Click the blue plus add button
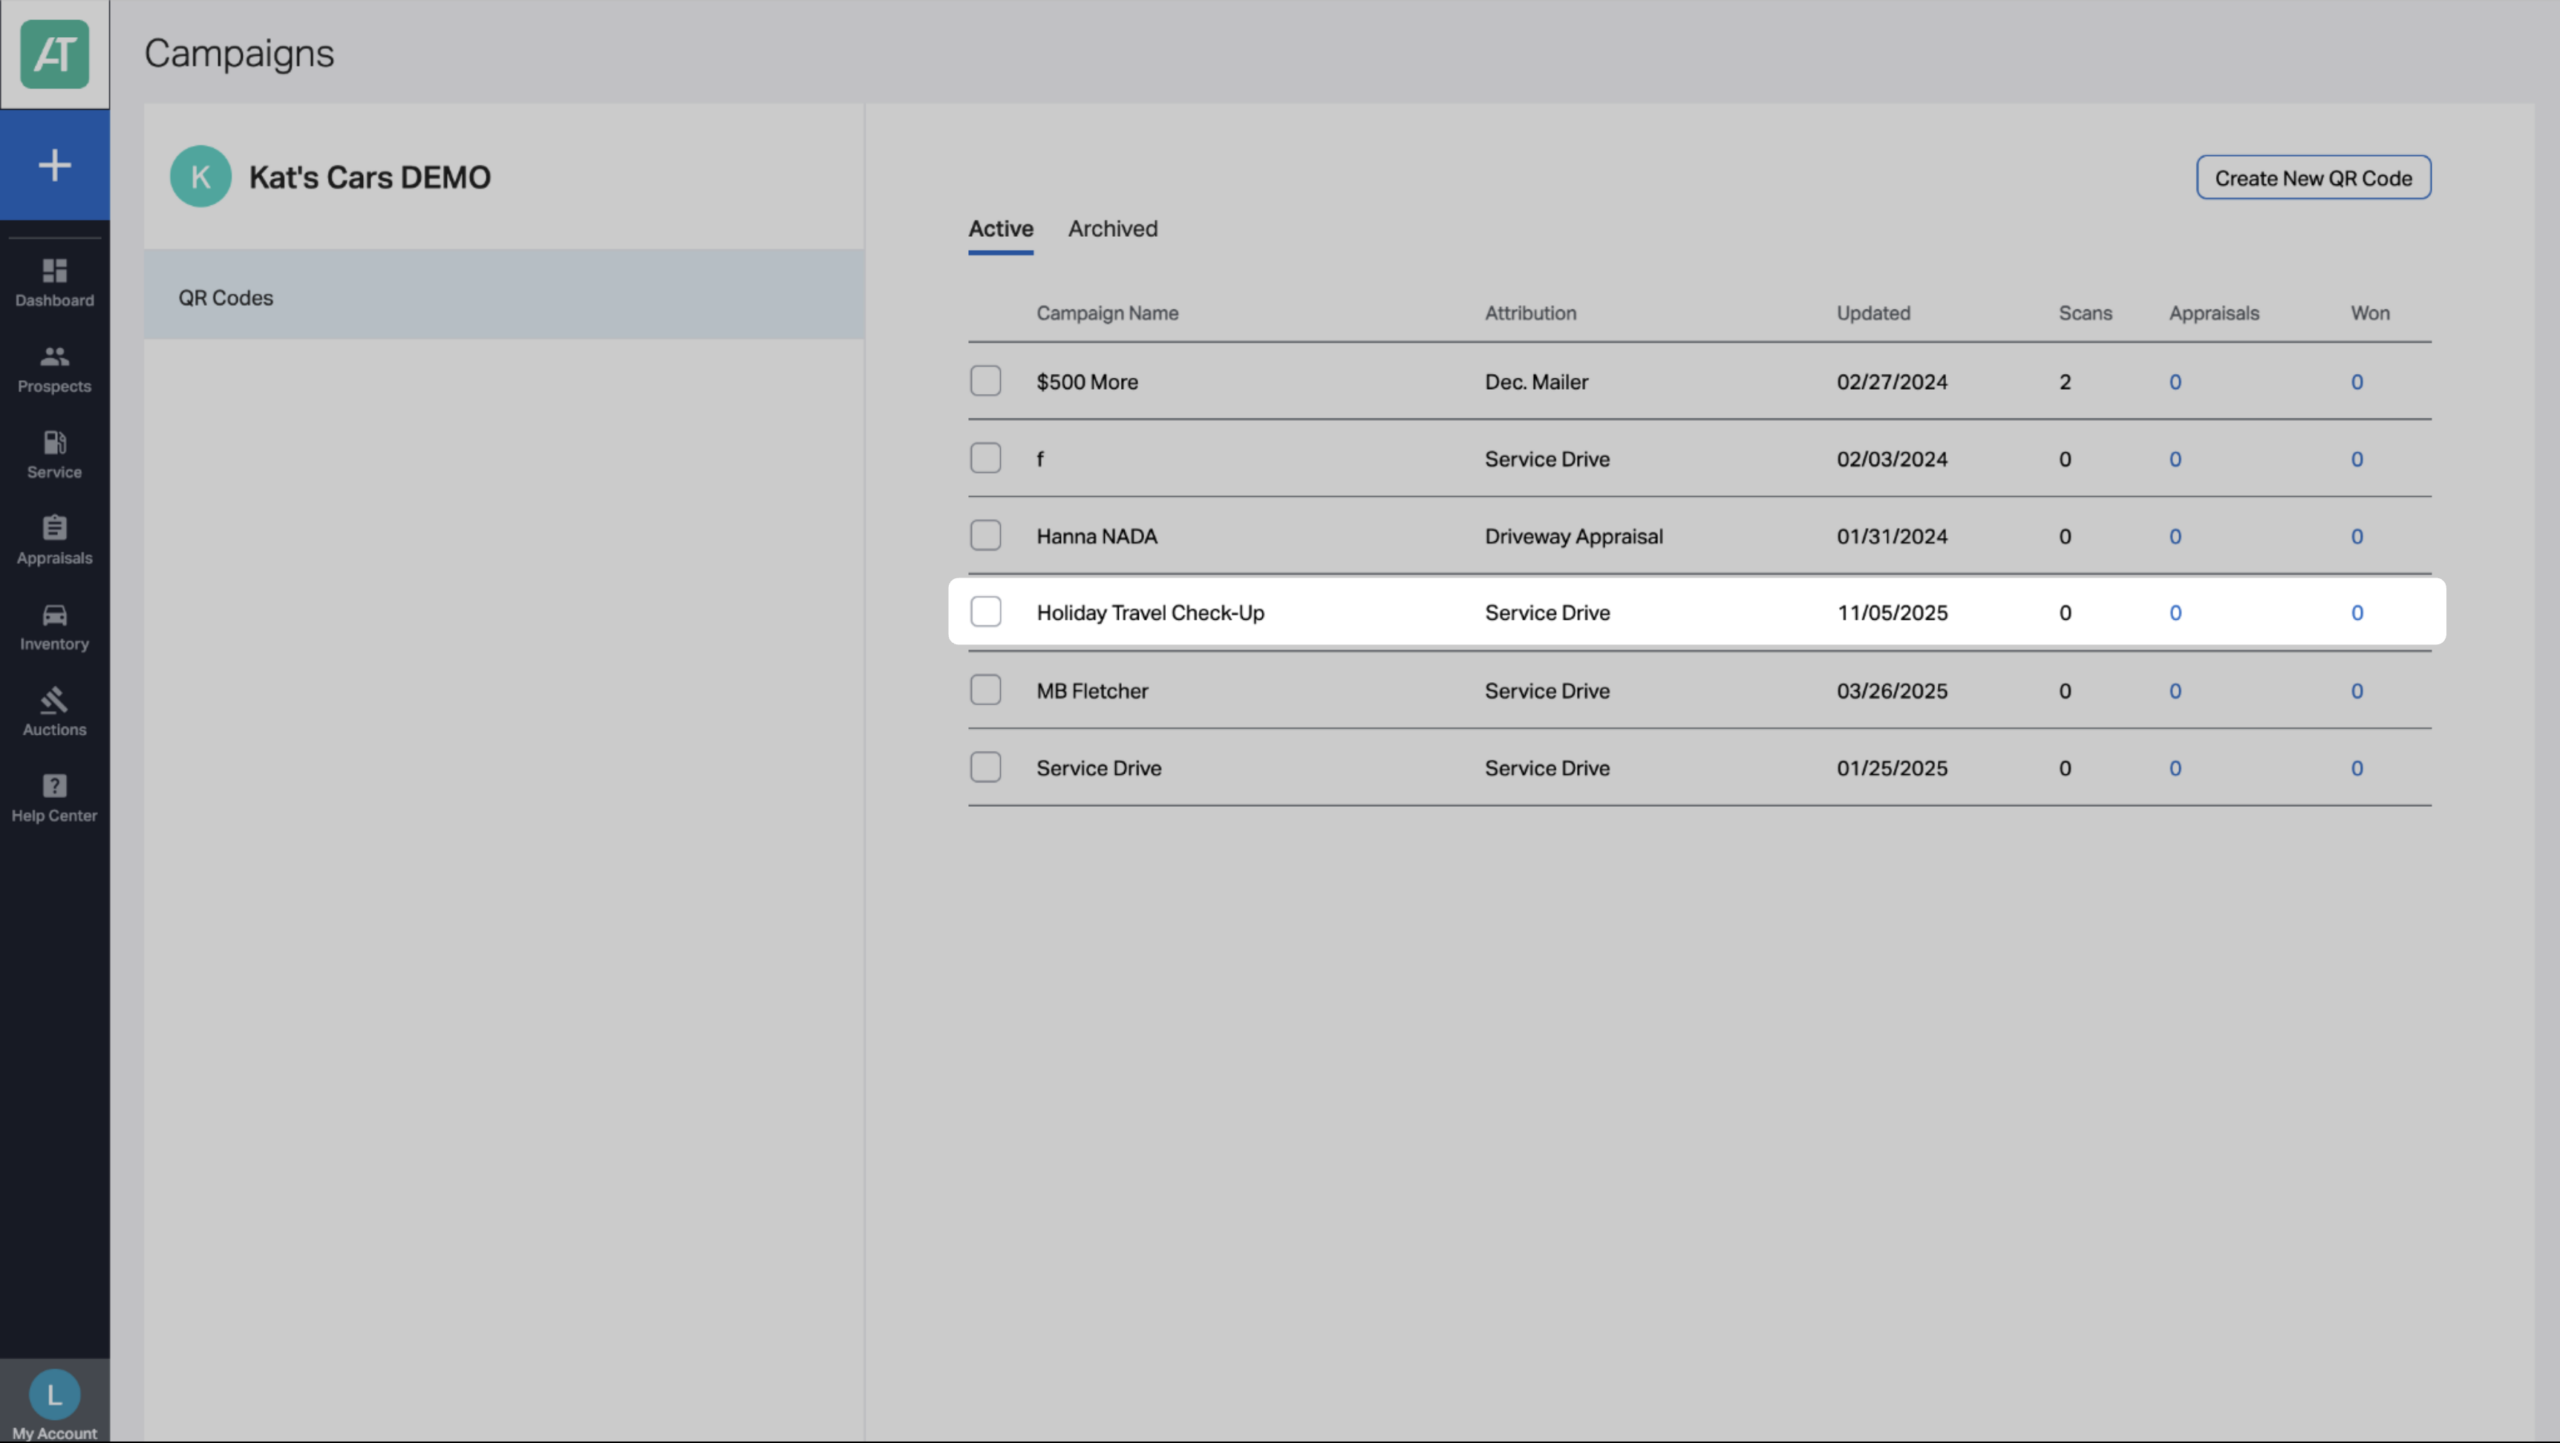The image size is (2560, 1443). (54, 165)
